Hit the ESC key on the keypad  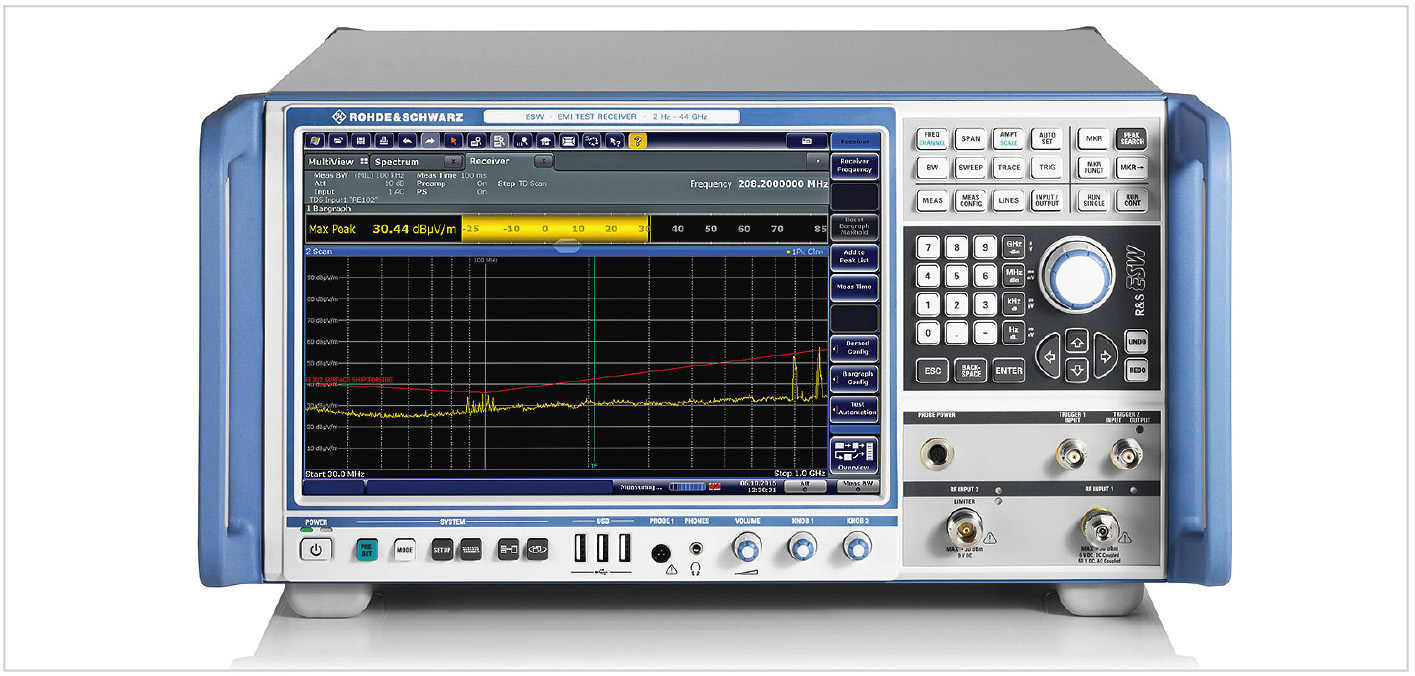(x=933, y=370)
